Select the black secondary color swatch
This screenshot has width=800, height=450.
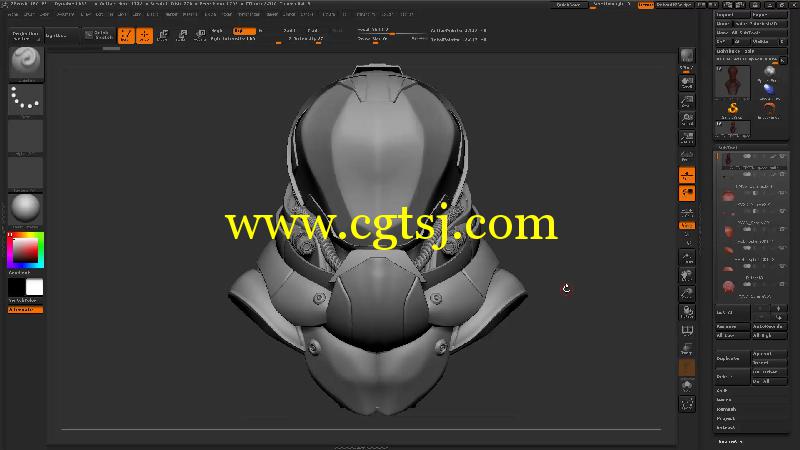tap(17, 287)
